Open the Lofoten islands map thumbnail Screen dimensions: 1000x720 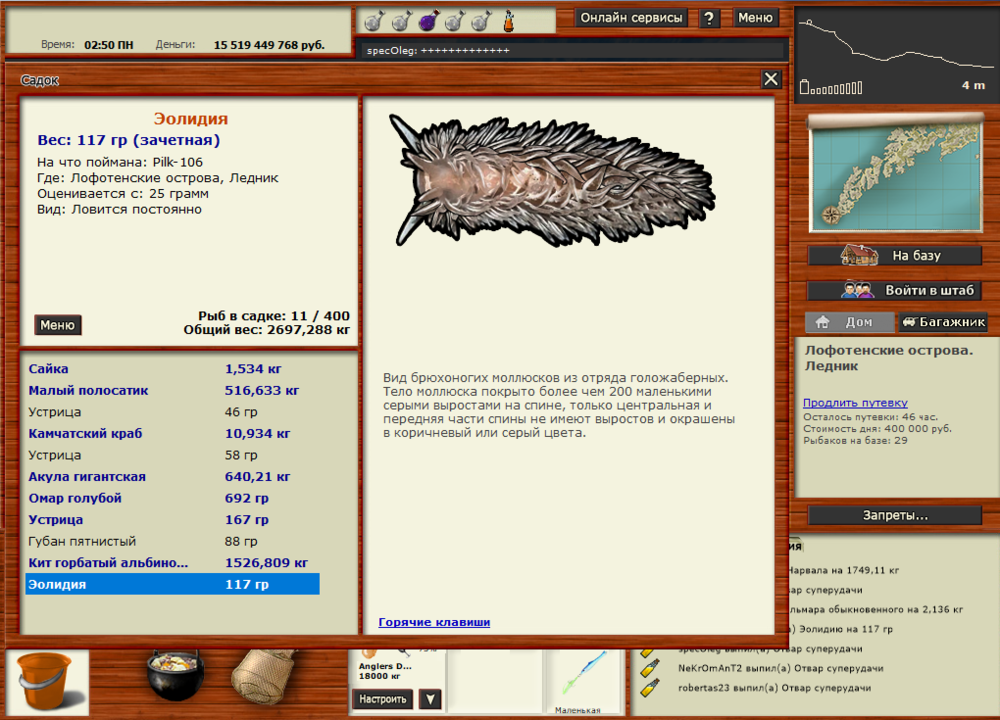click(x=896, y=174)
